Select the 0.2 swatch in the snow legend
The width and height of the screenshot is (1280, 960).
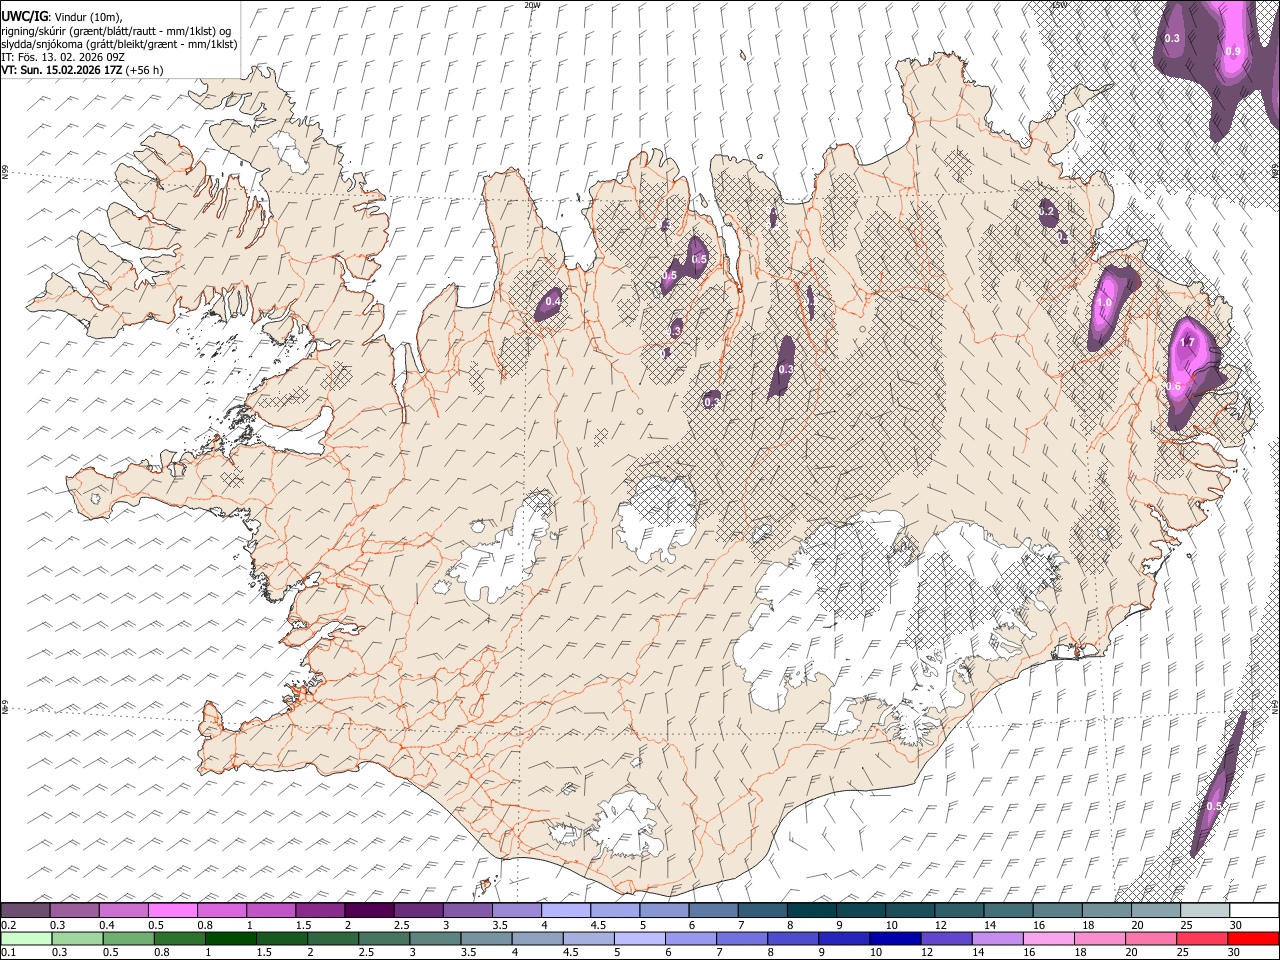(x=25, y=911)
